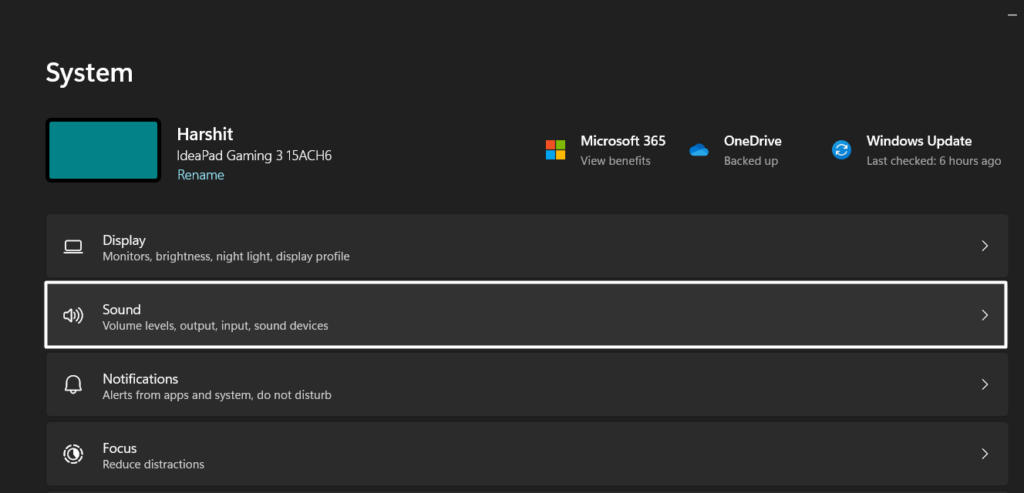Open Display settings via its title text
The image size is (1024, 493).
tap(124, 240)
